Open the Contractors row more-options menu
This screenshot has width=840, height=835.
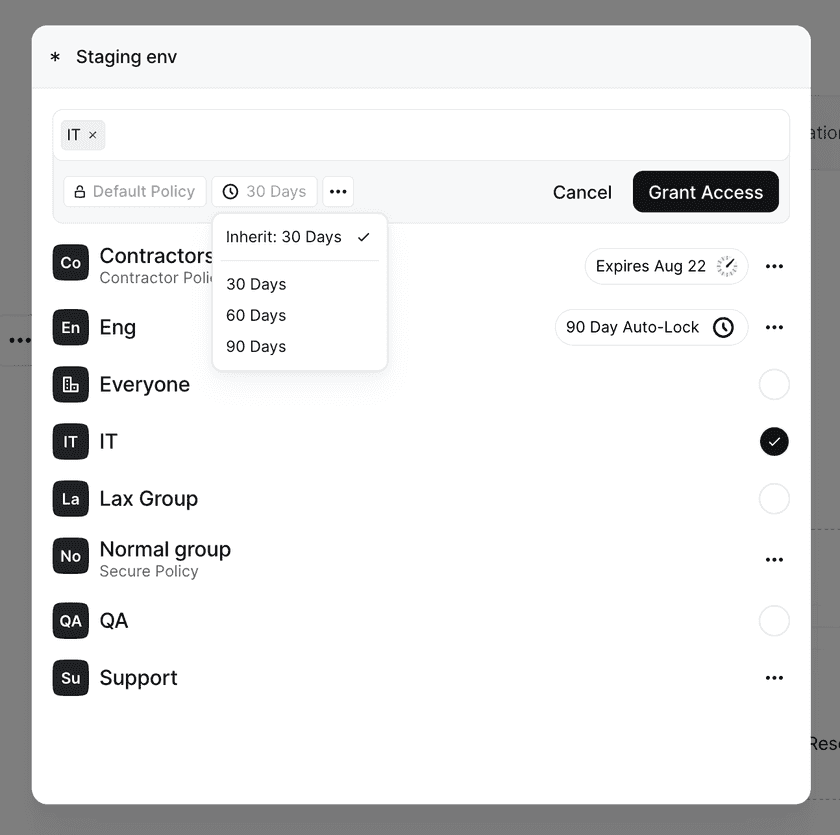[774, 266]
